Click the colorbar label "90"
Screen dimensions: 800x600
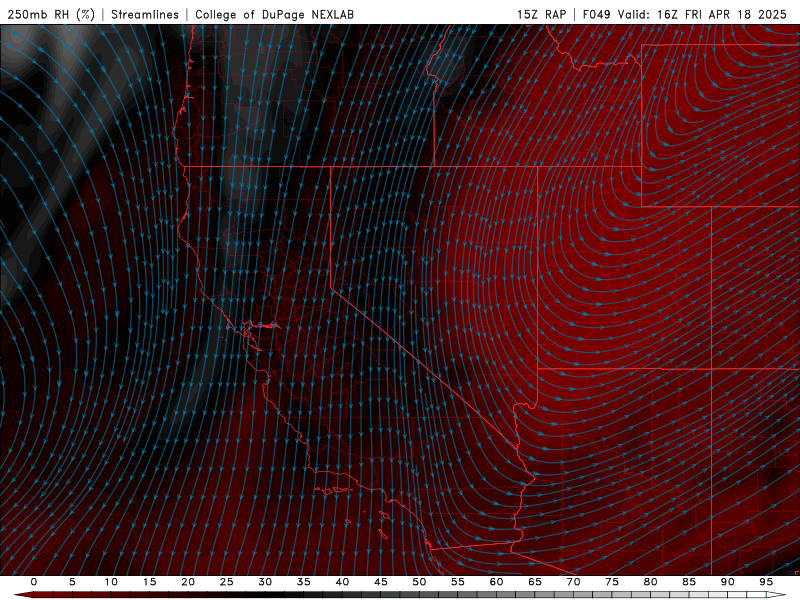click(727, 582)
